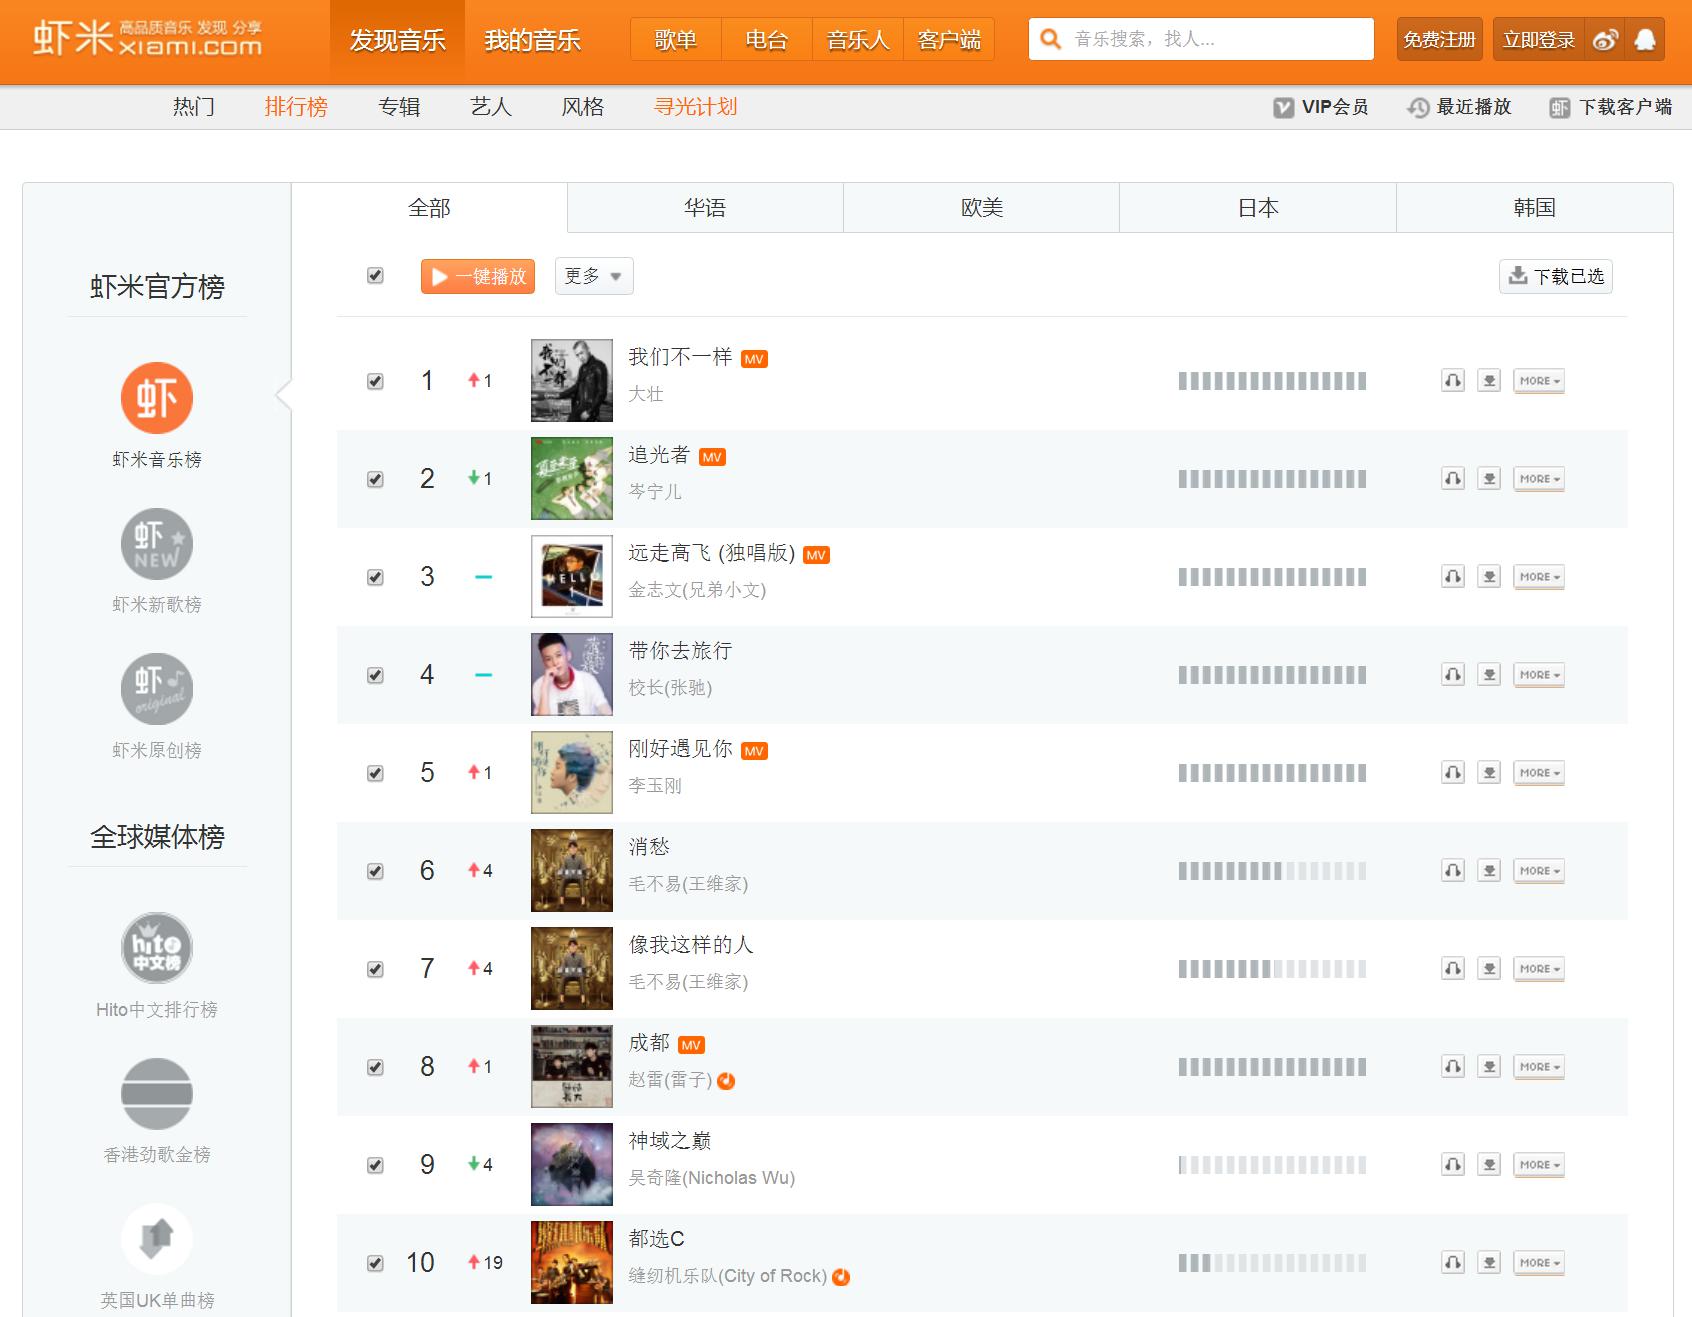The height and width of the screenshot is (1317, 1692).
Task: Open the 虾米新歌榜 new songs chart icon
Action: tap(157, 544)
